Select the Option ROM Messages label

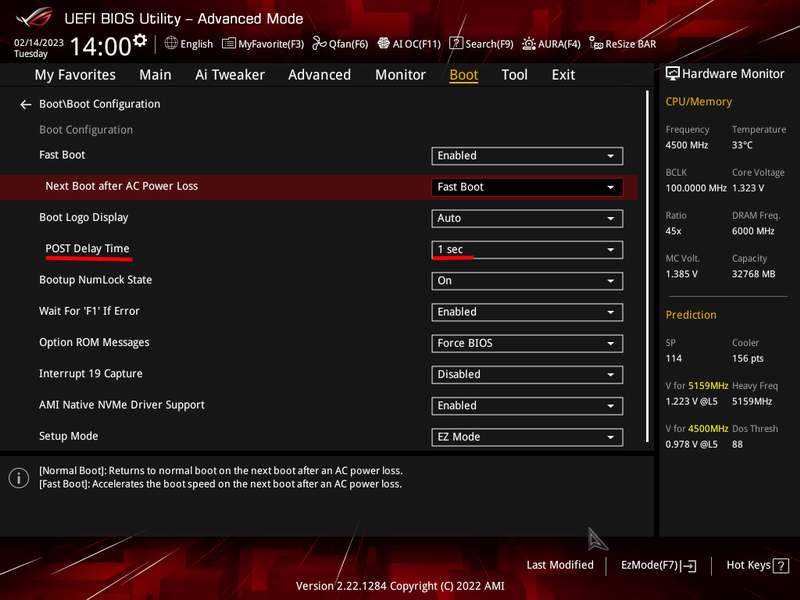pyautogui.click(x=94, y=342)
